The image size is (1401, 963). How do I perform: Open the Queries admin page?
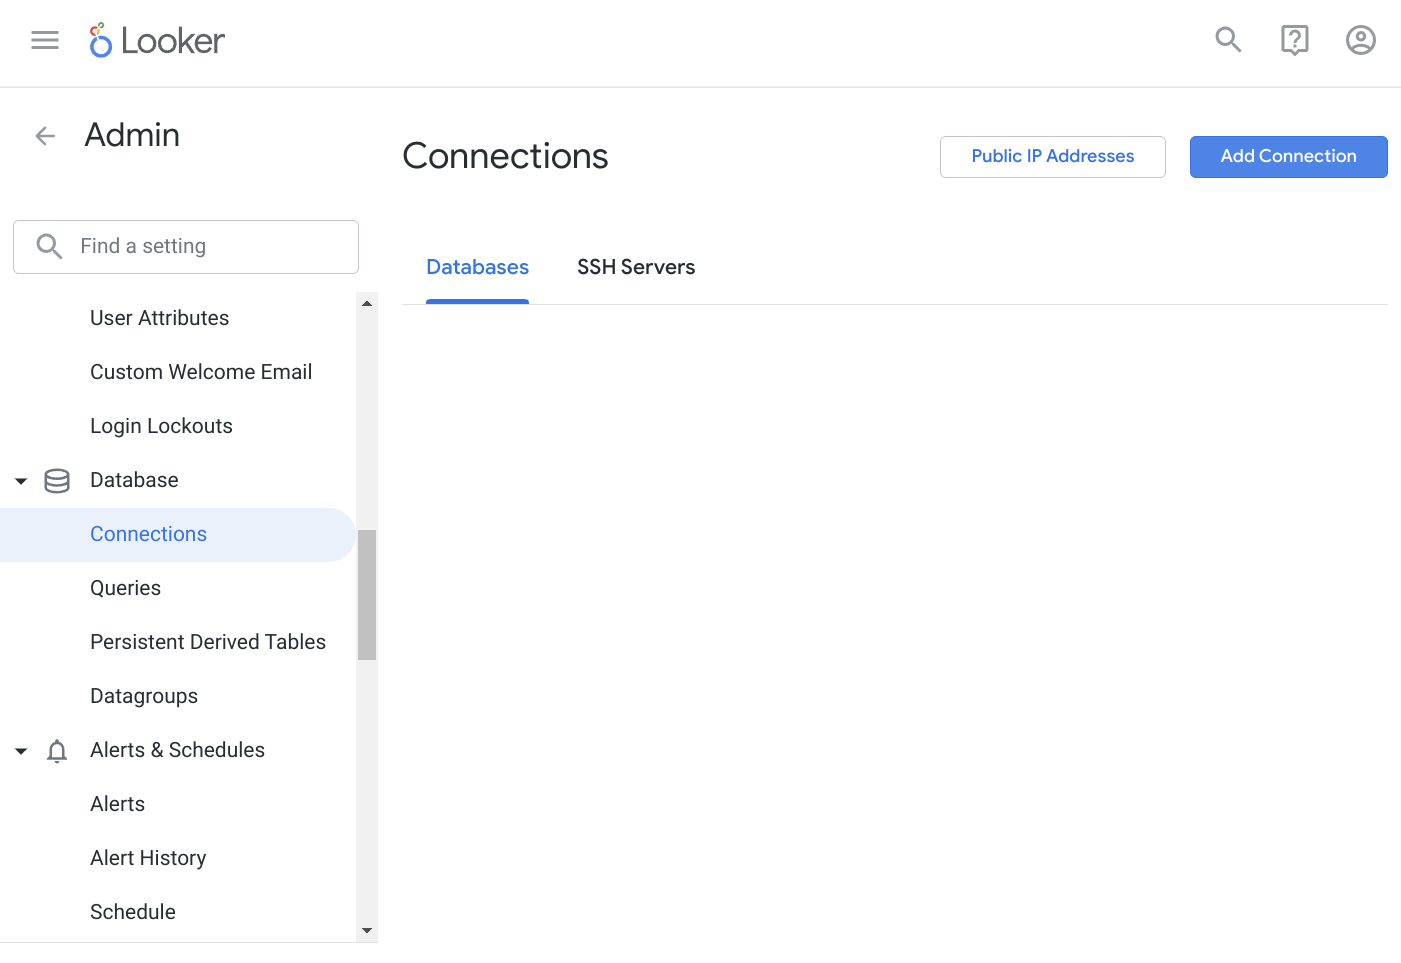[125, 588]
